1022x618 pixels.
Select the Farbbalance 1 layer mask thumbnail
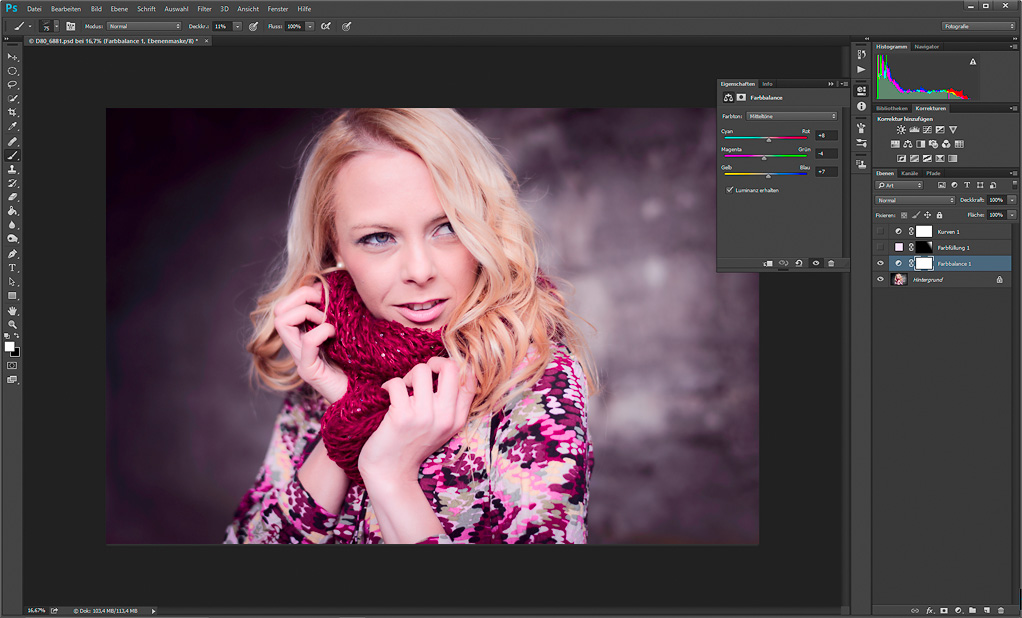click(924, 263)
